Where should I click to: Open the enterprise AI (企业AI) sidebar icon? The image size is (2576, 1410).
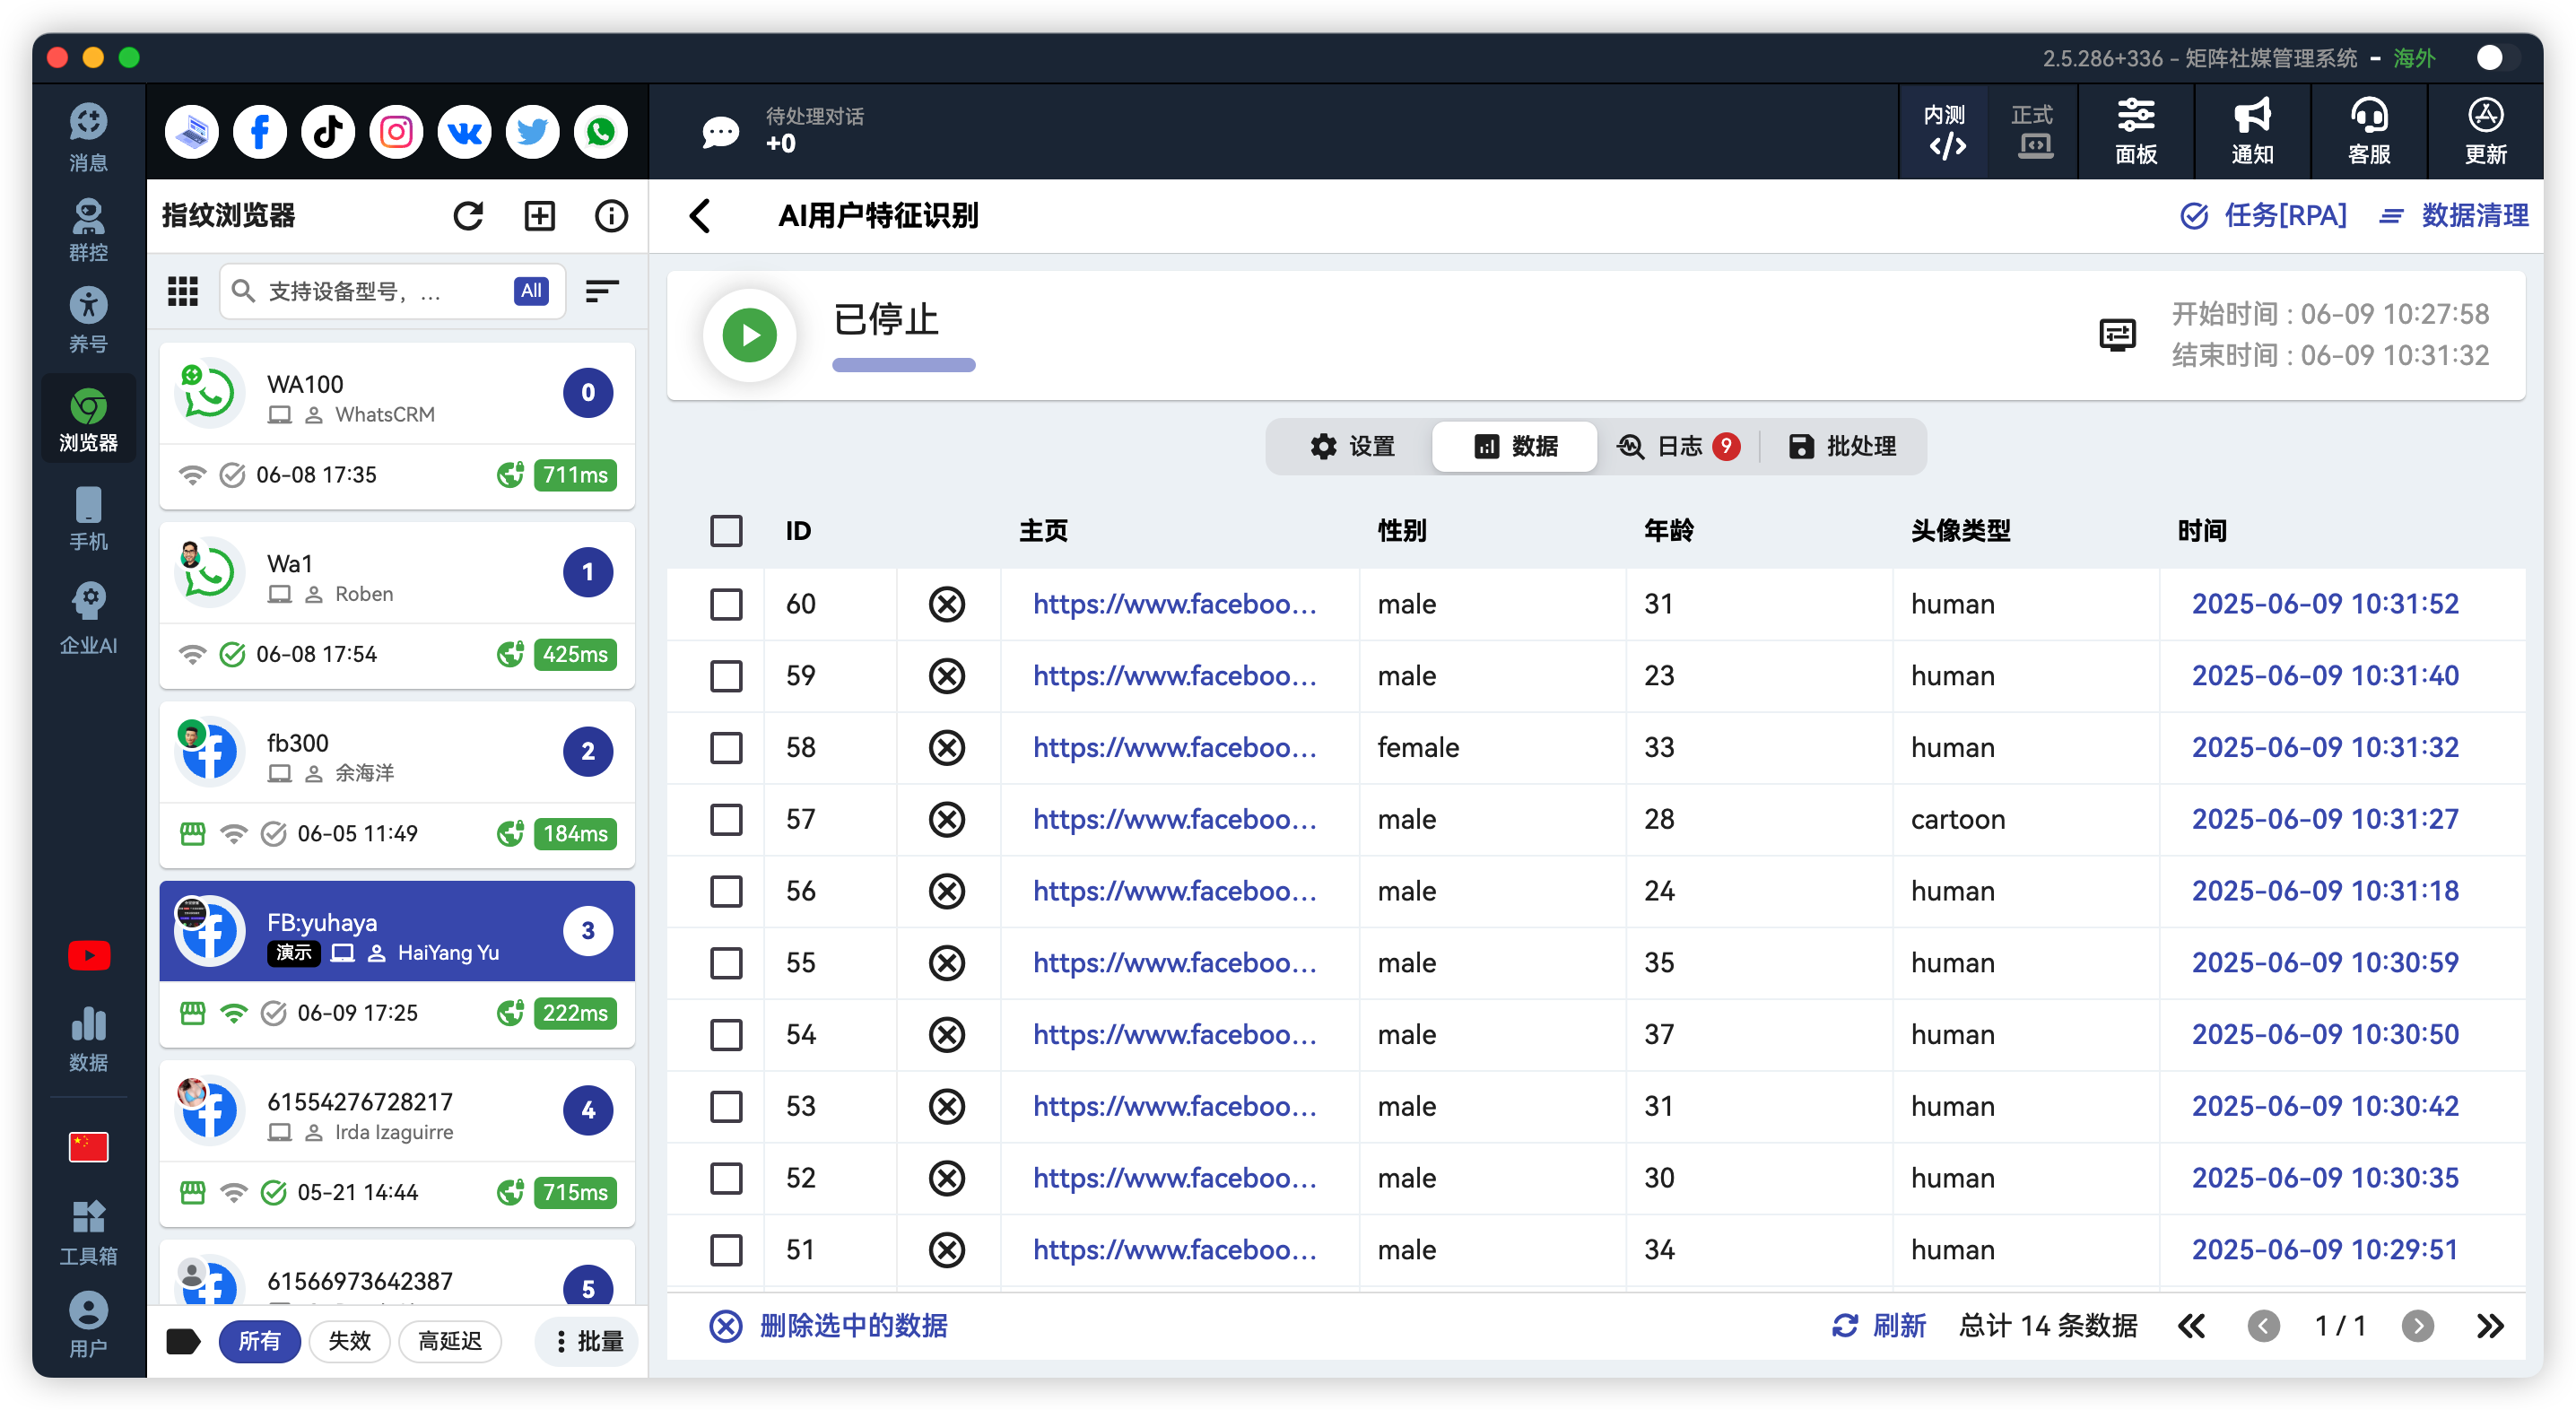pyautogui.click(x=88, y=617)
